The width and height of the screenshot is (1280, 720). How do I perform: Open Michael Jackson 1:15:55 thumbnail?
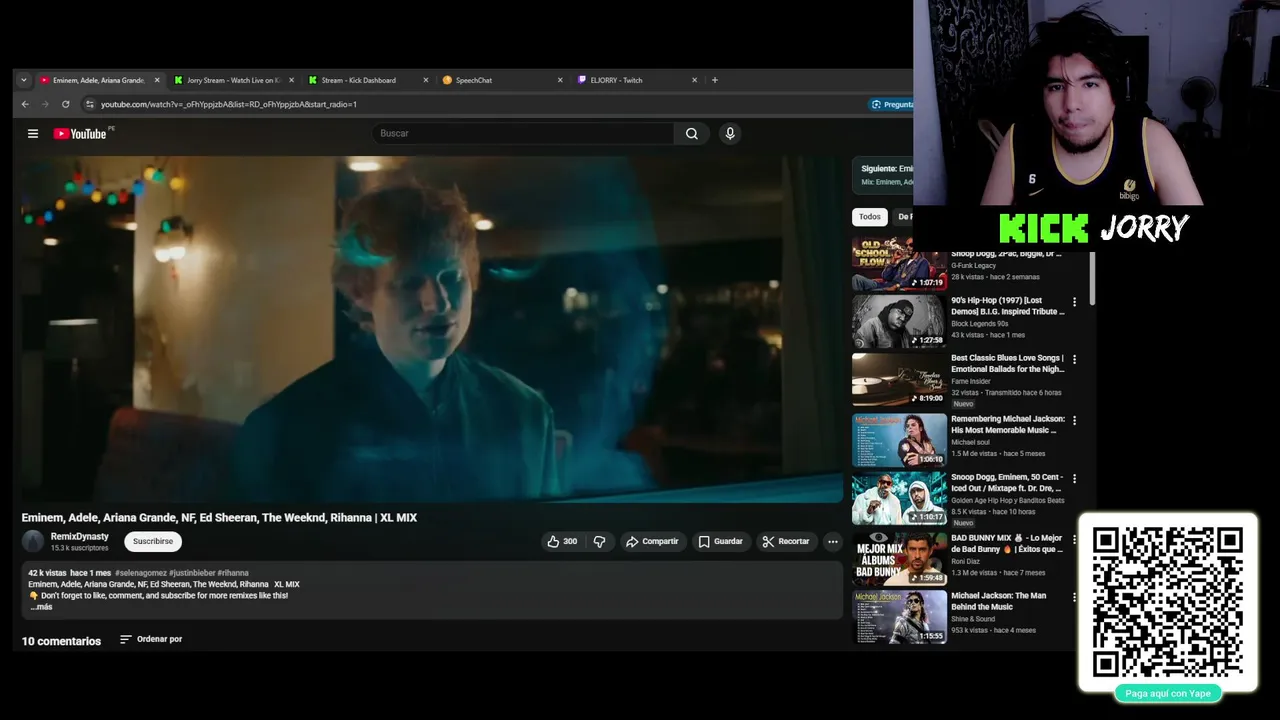899,617
